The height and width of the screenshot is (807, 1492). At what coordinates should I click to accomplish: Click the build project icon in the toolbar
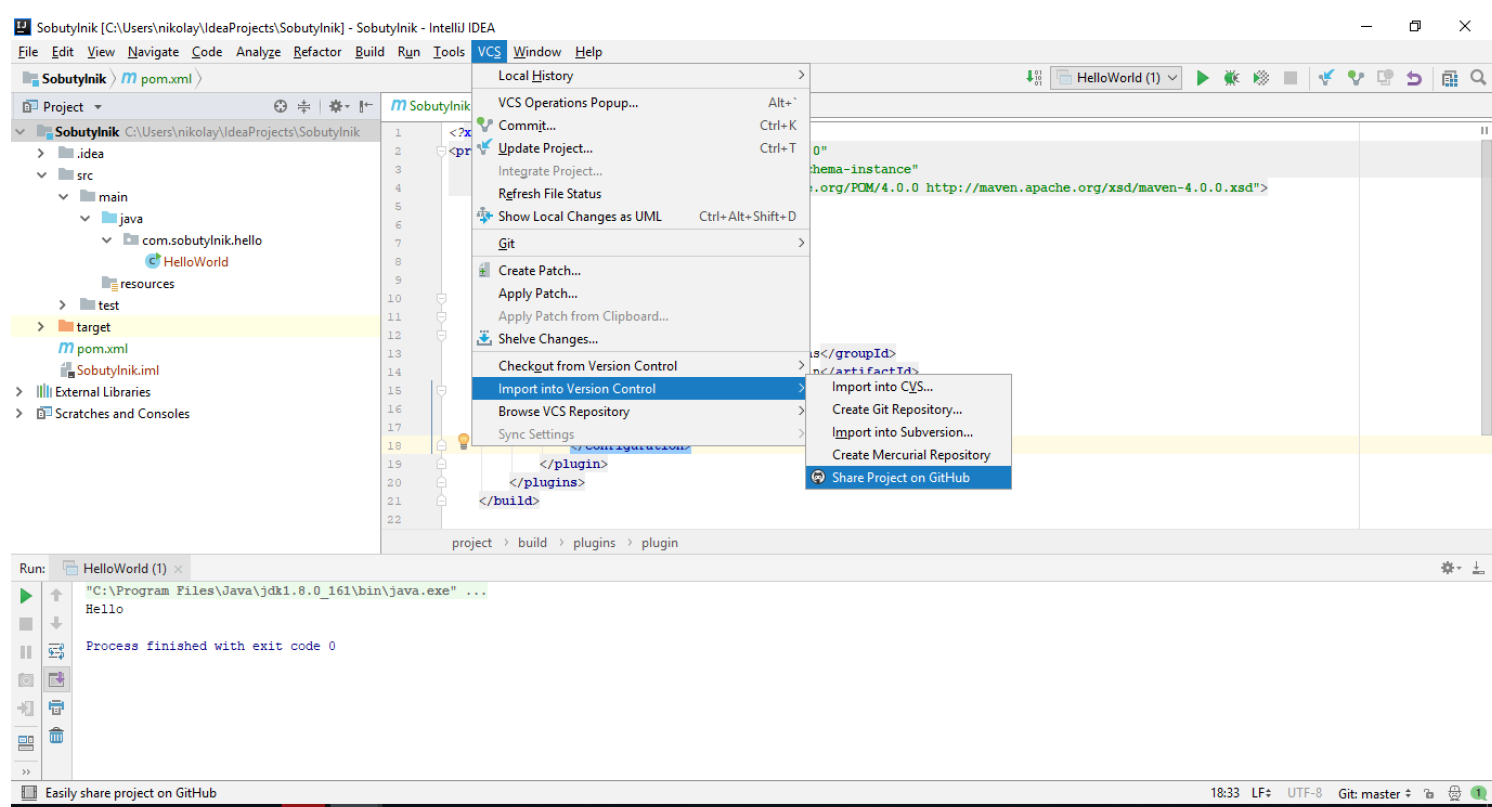pos(1035,78)
